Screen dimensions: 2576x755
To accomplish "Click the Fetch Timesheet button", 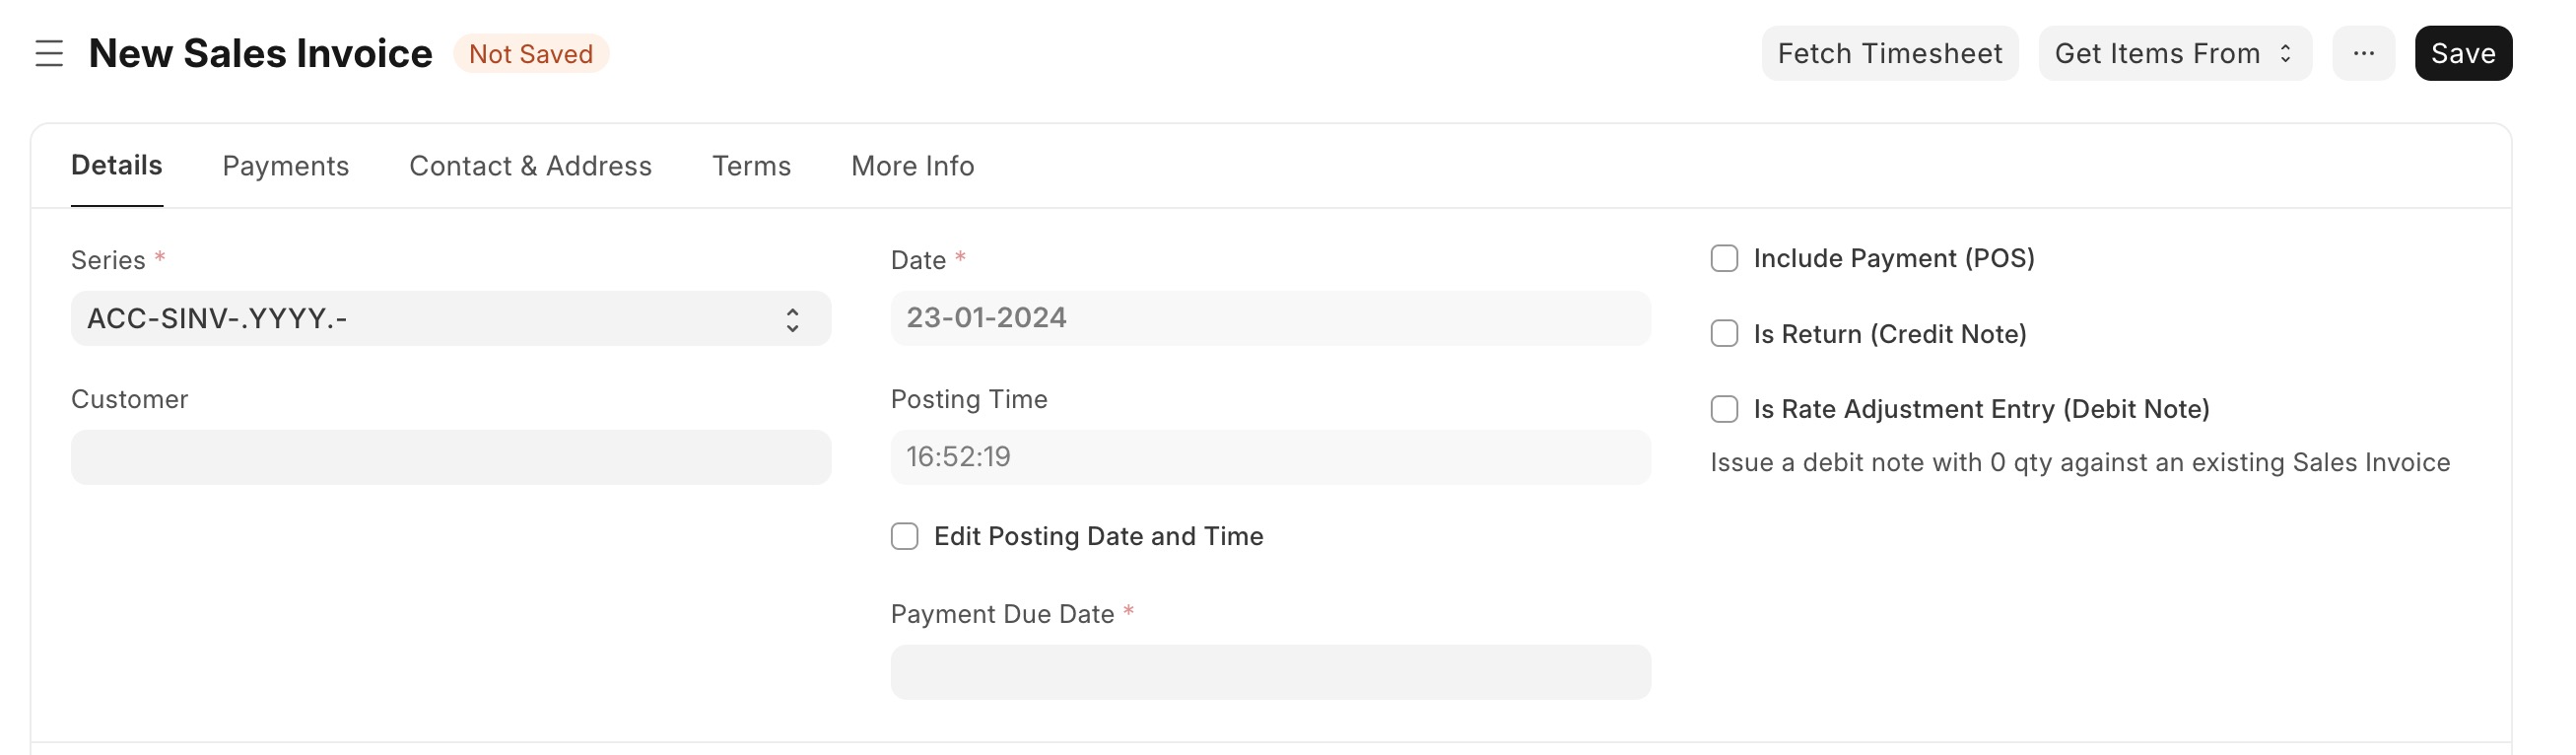I will point(1890,53).
